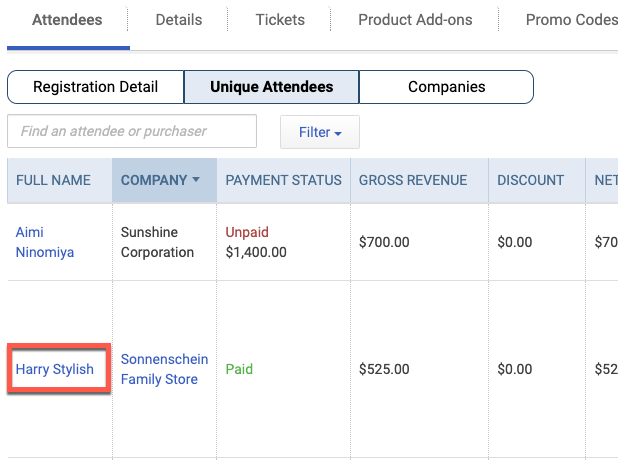
Task: Click the Attendees tab
Action: [x=67, y=20]
